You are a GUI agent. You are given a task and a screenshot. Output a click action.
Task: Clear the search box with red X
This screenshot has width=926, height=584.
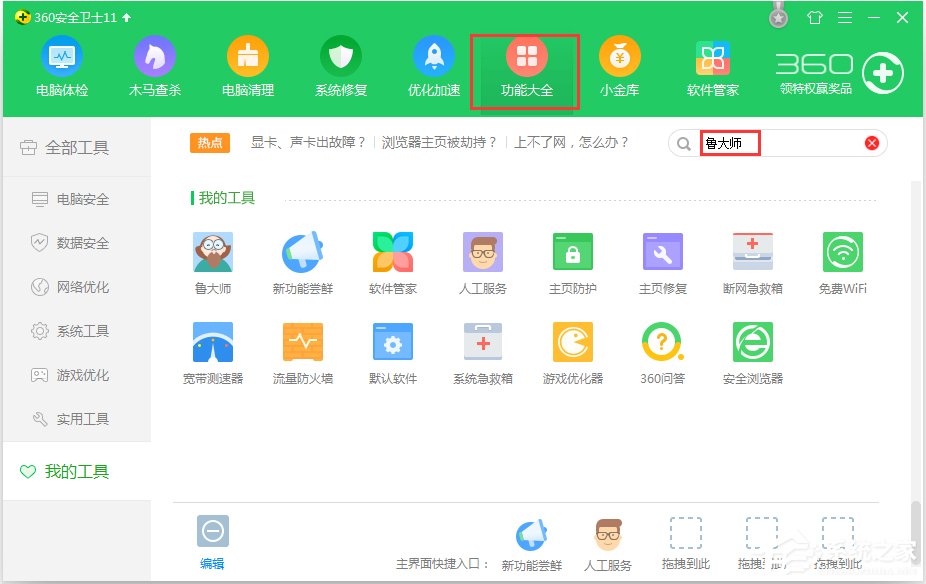pyautogui.click(x=871, y=142)
